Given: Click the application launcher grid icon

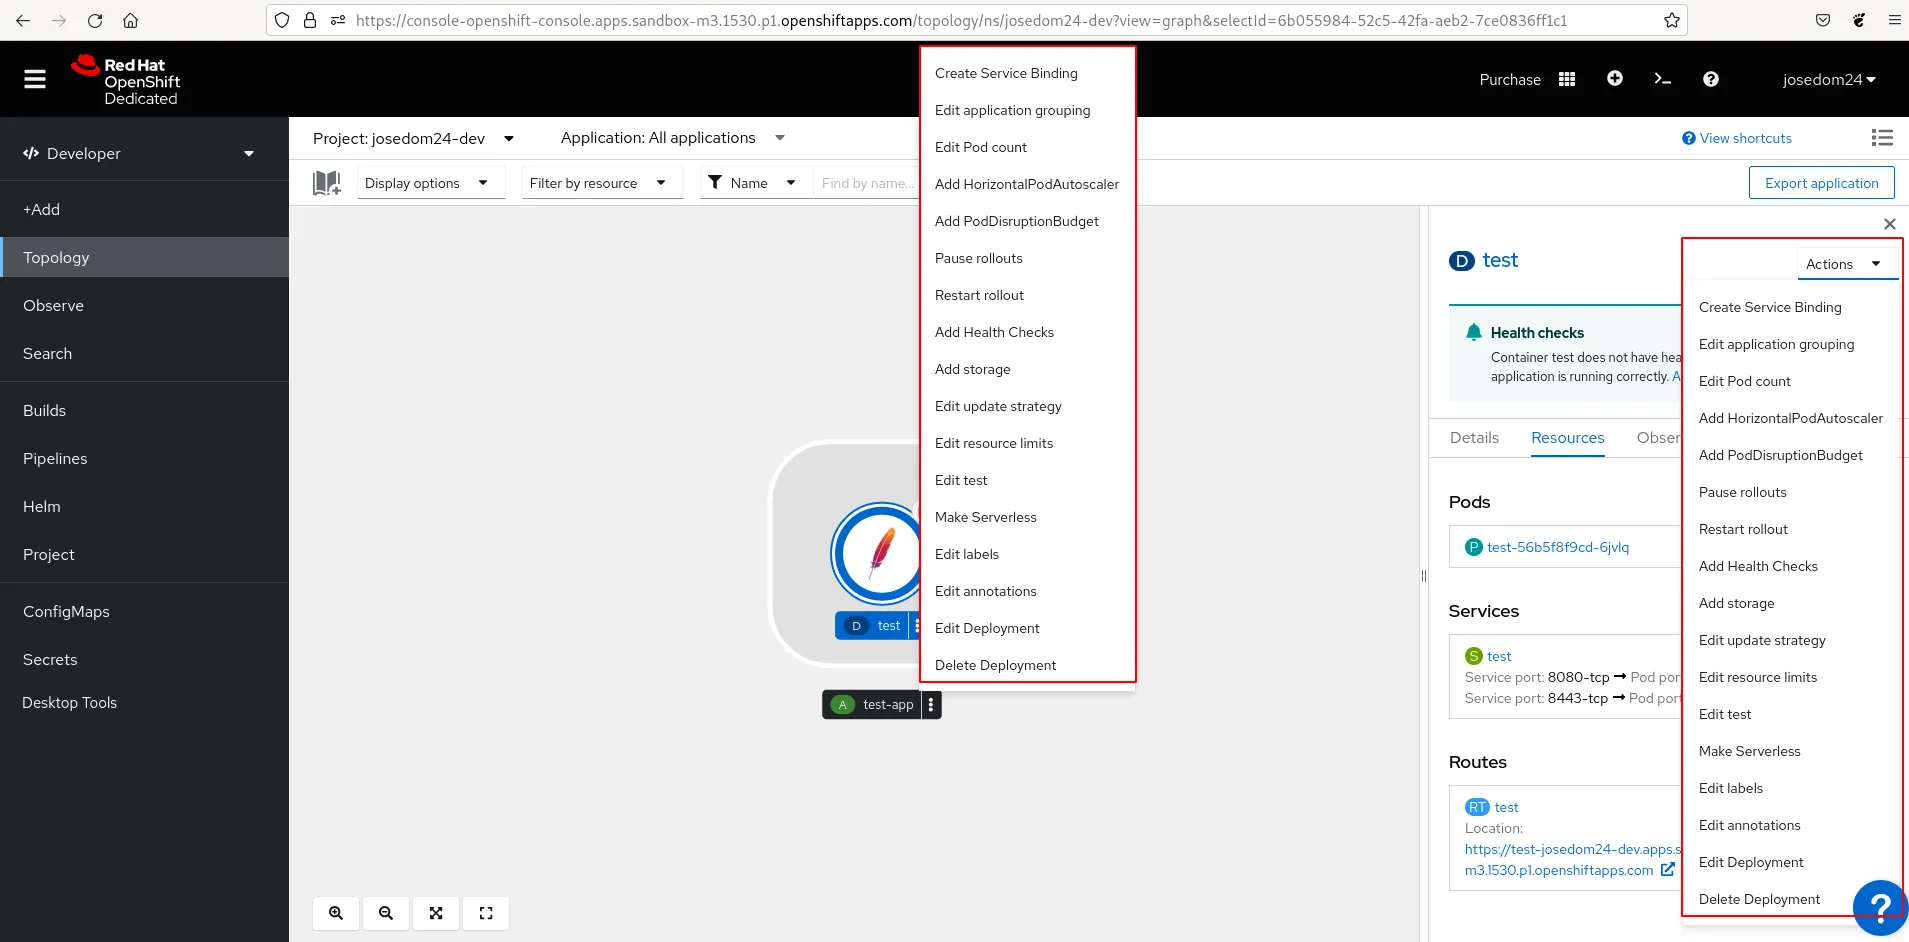Looking at the screenshot, I should (x=1567, y=79).
